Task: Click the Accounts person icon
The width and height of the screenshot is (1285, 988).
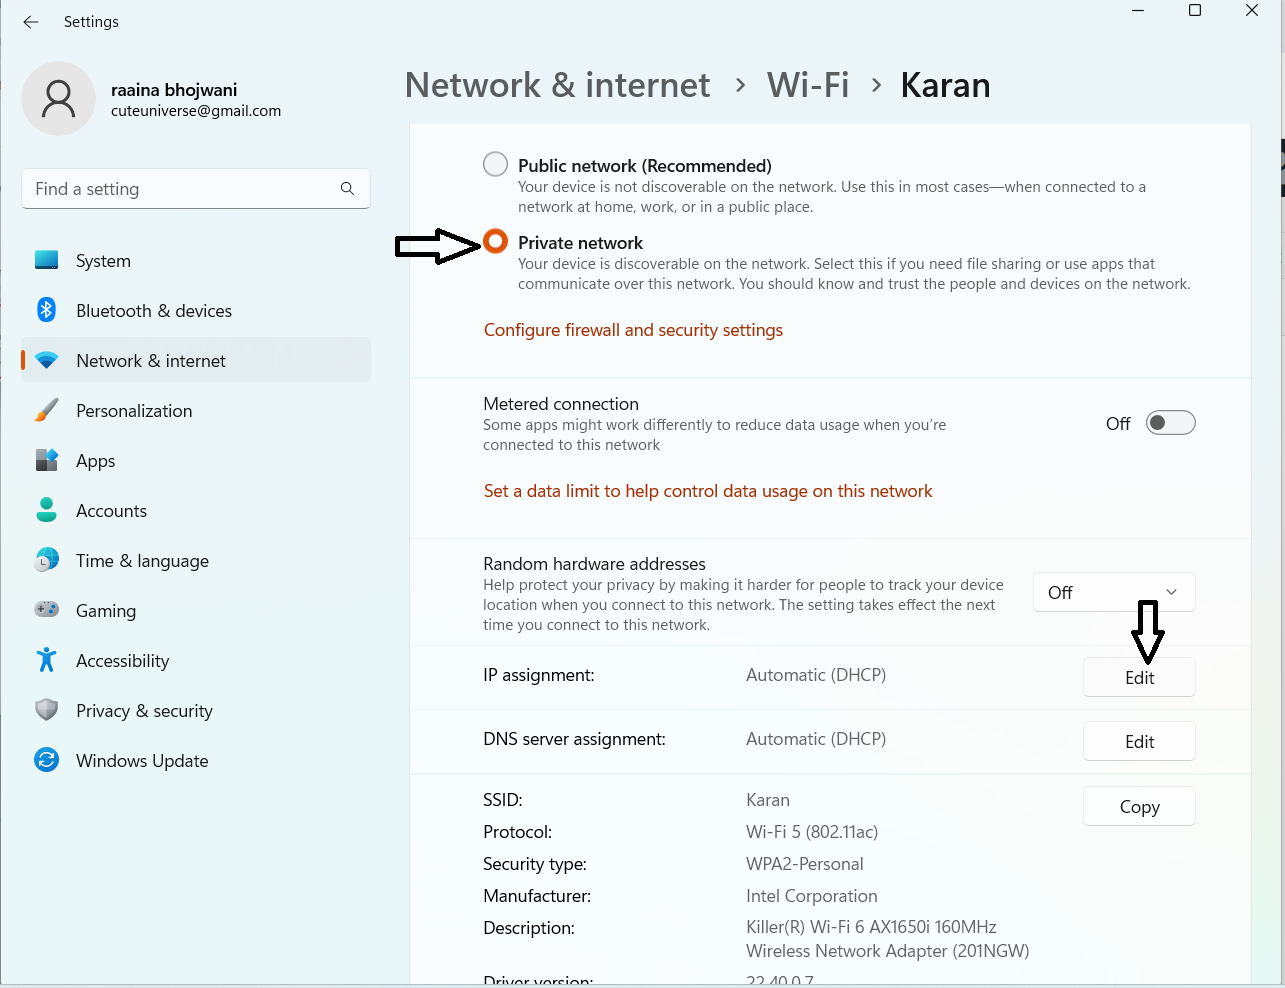Action: (x=47, y=510)
